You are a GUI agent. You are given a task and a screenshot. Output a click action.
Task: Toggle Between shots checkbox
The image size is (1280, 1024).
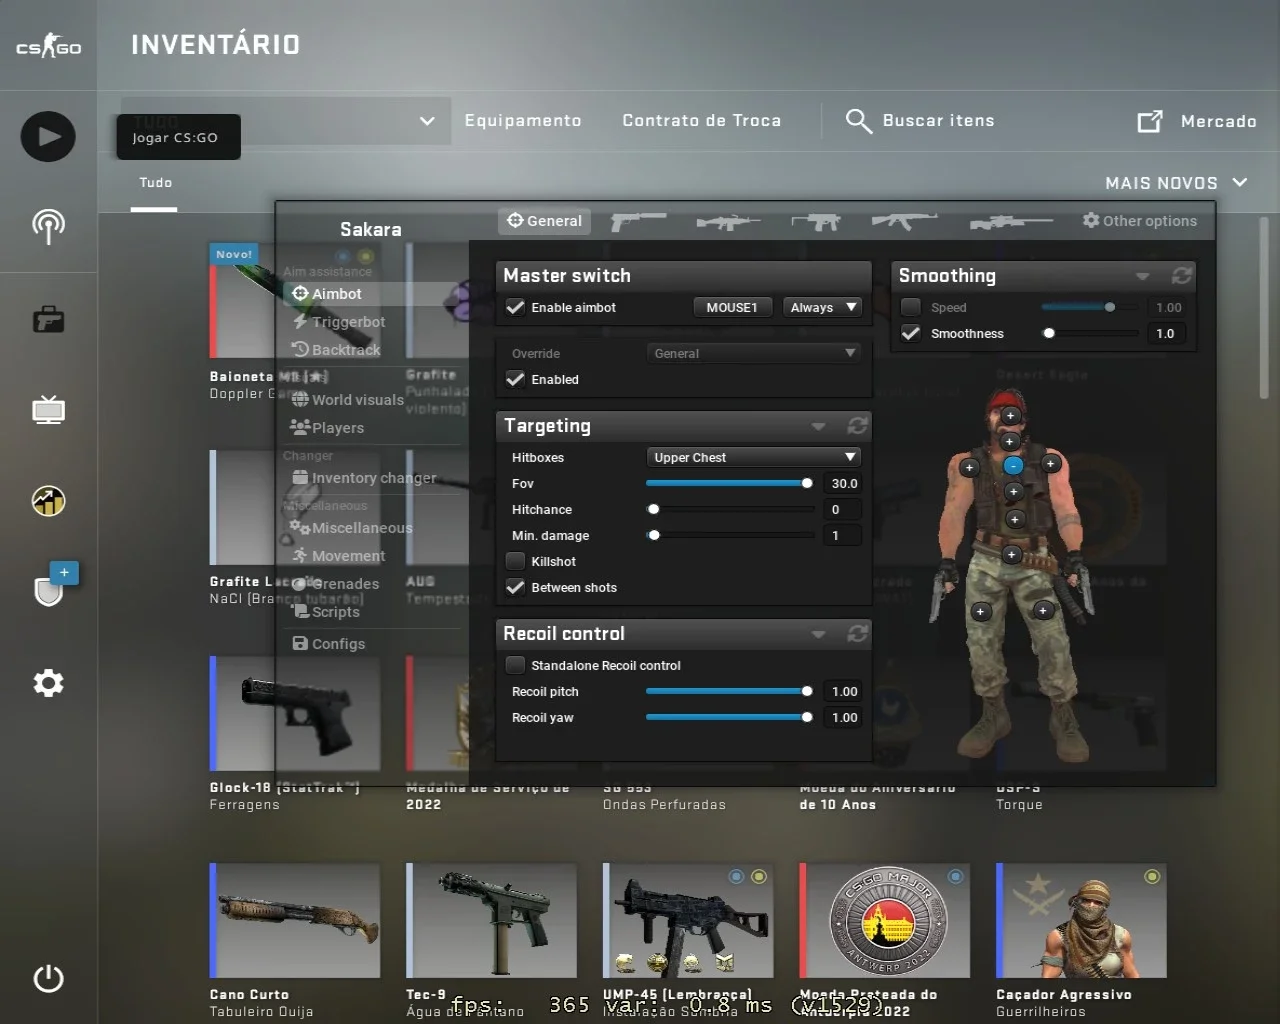point(515,587)
